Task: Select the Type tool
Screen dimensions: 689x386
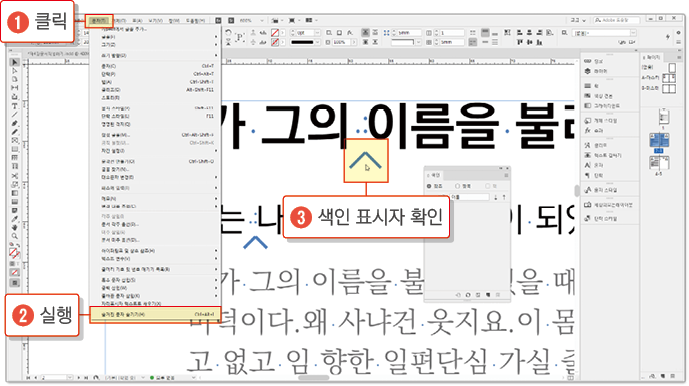Action: [x=15, y=106]
